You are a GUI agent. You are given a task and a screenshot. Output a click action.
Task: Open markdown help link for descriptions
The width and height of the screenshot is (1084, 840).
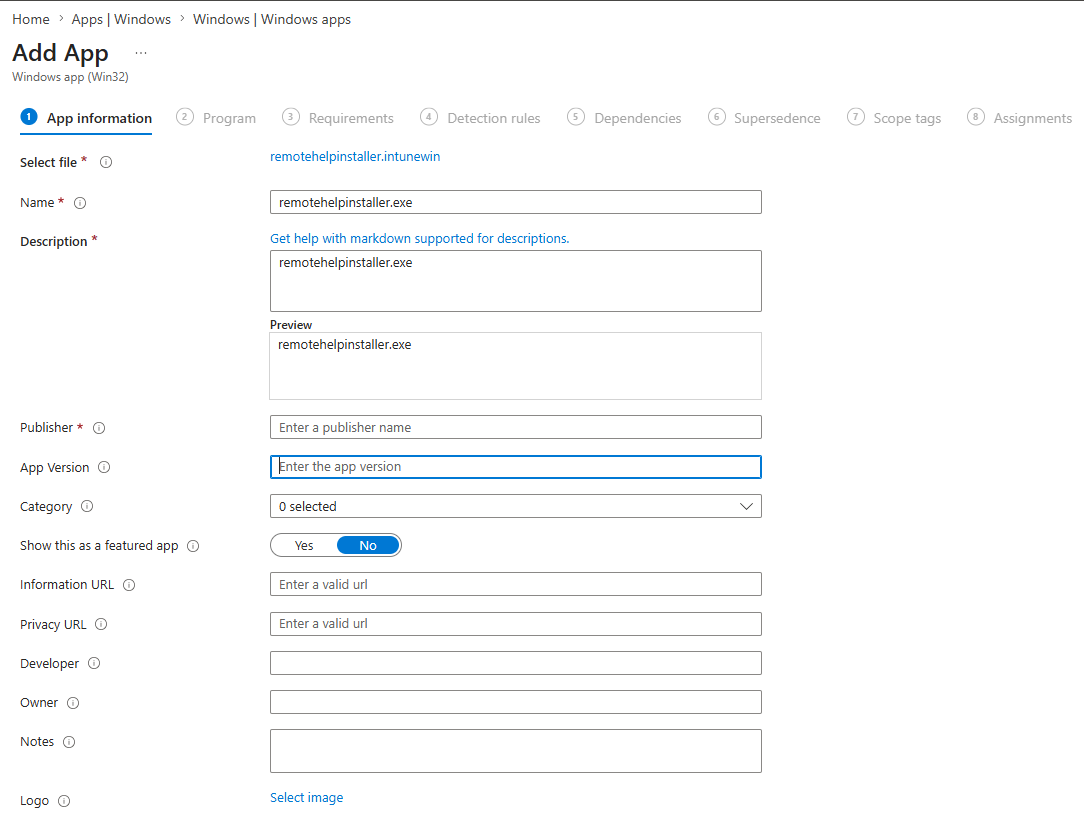tap(420, 239)
